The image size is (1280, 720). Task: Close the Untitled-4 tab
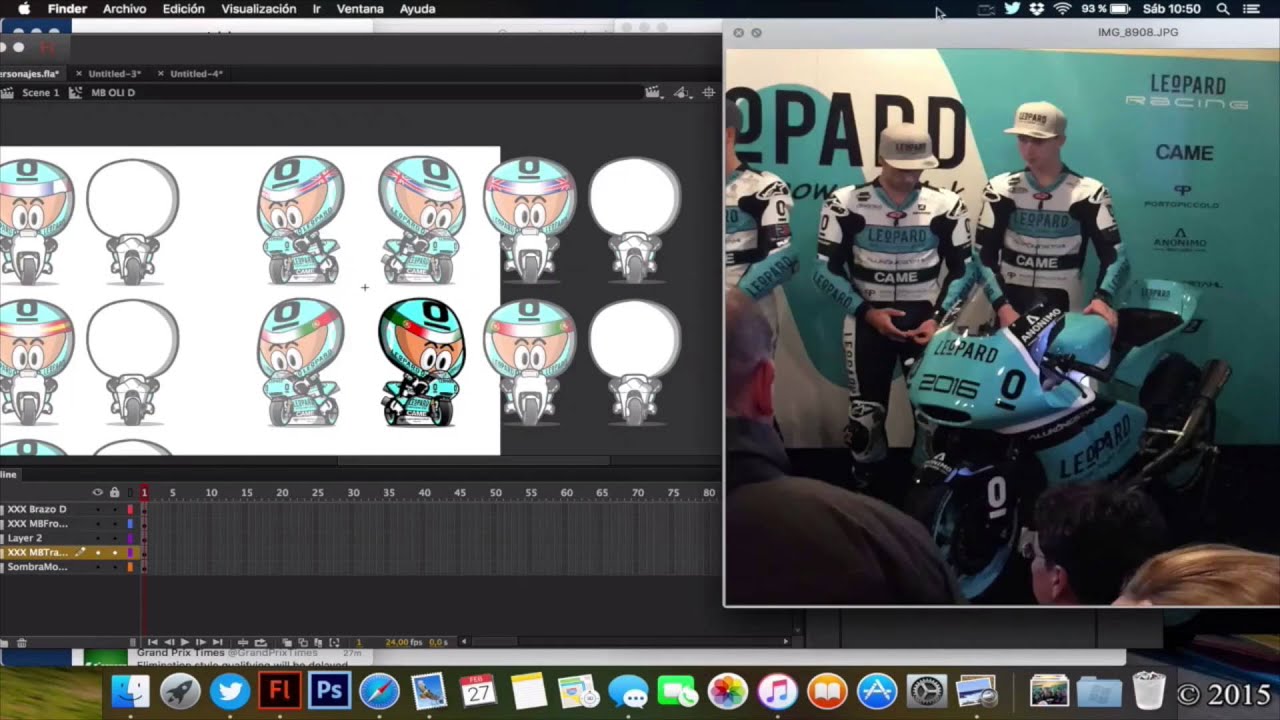point(161,73)
